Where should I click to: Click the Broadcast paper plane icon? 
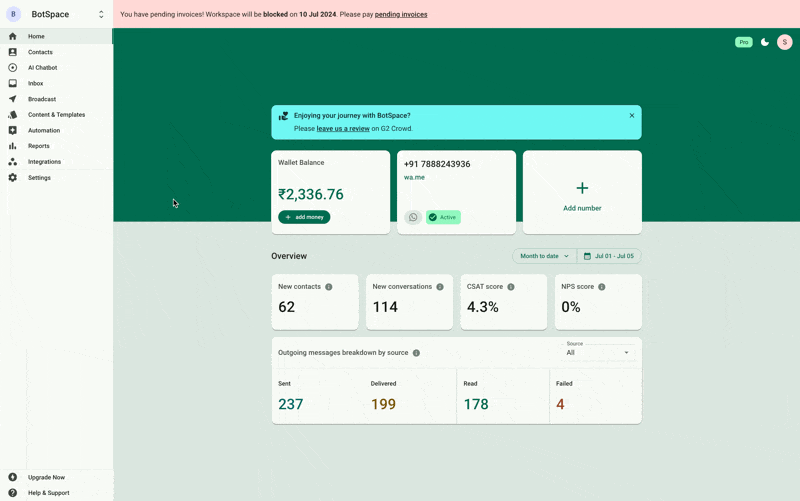[x=13, y=99]
